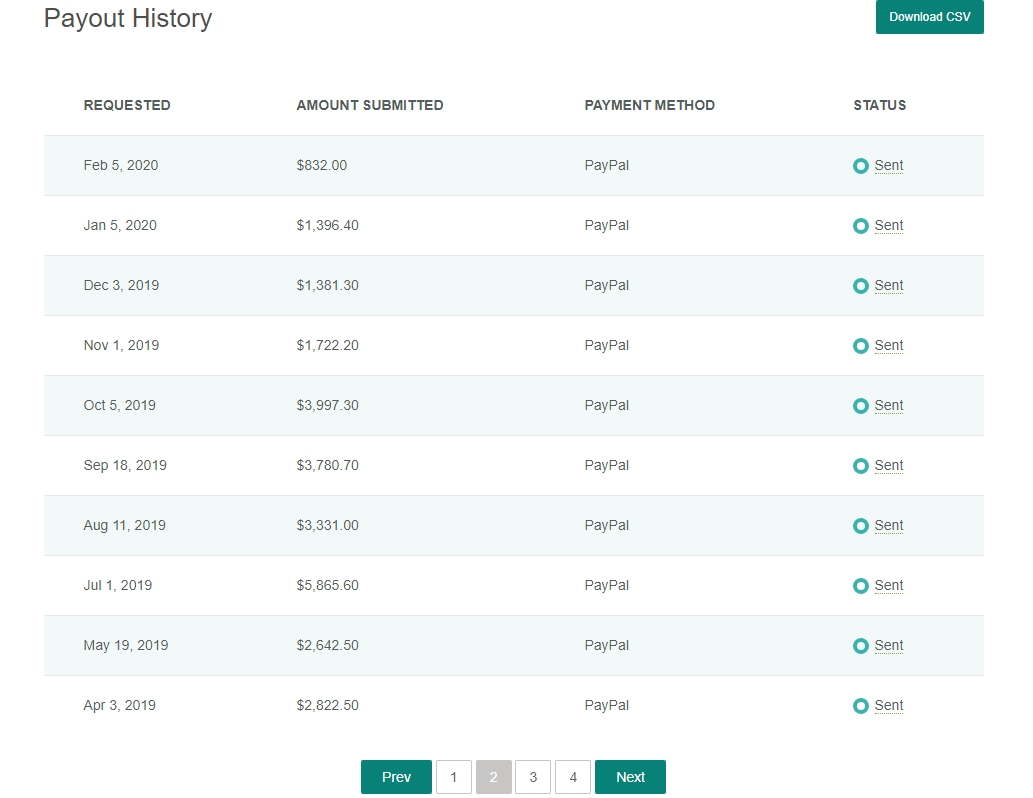Viewport: 1033px width, 798px height.
Task: Open the Sent status link for May 19, 2019
Action: pos(888,646)
